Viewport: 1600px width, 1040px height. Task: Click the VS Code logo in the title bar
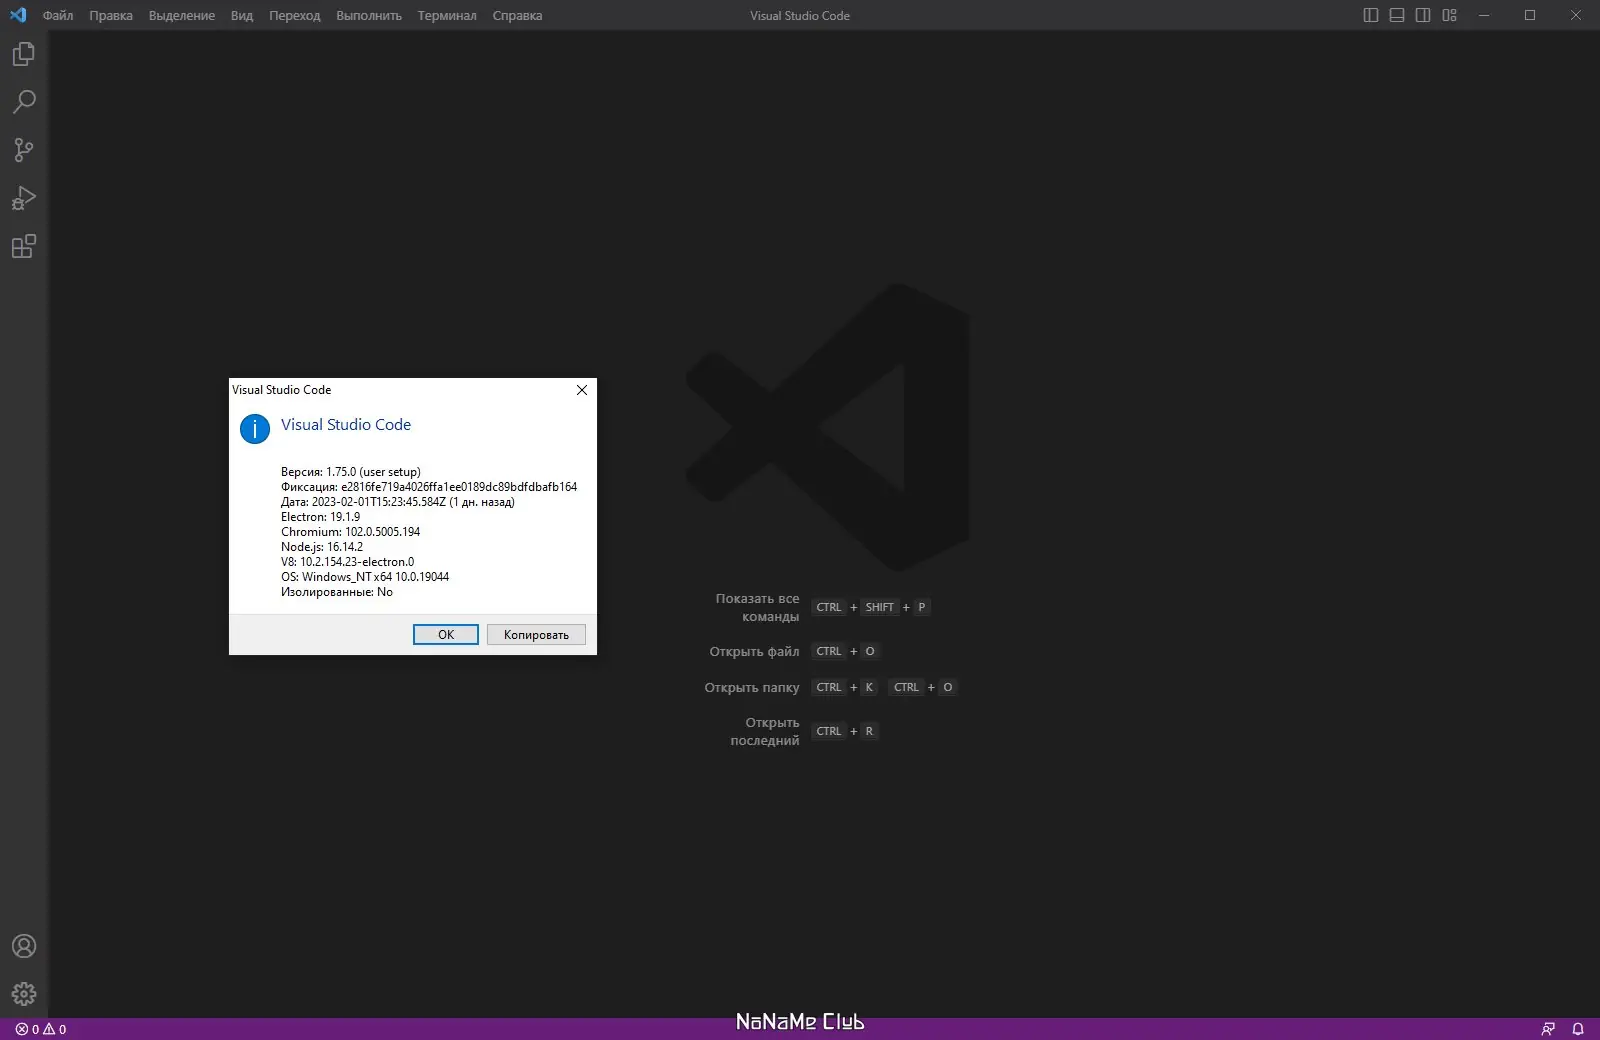[18, 15]
